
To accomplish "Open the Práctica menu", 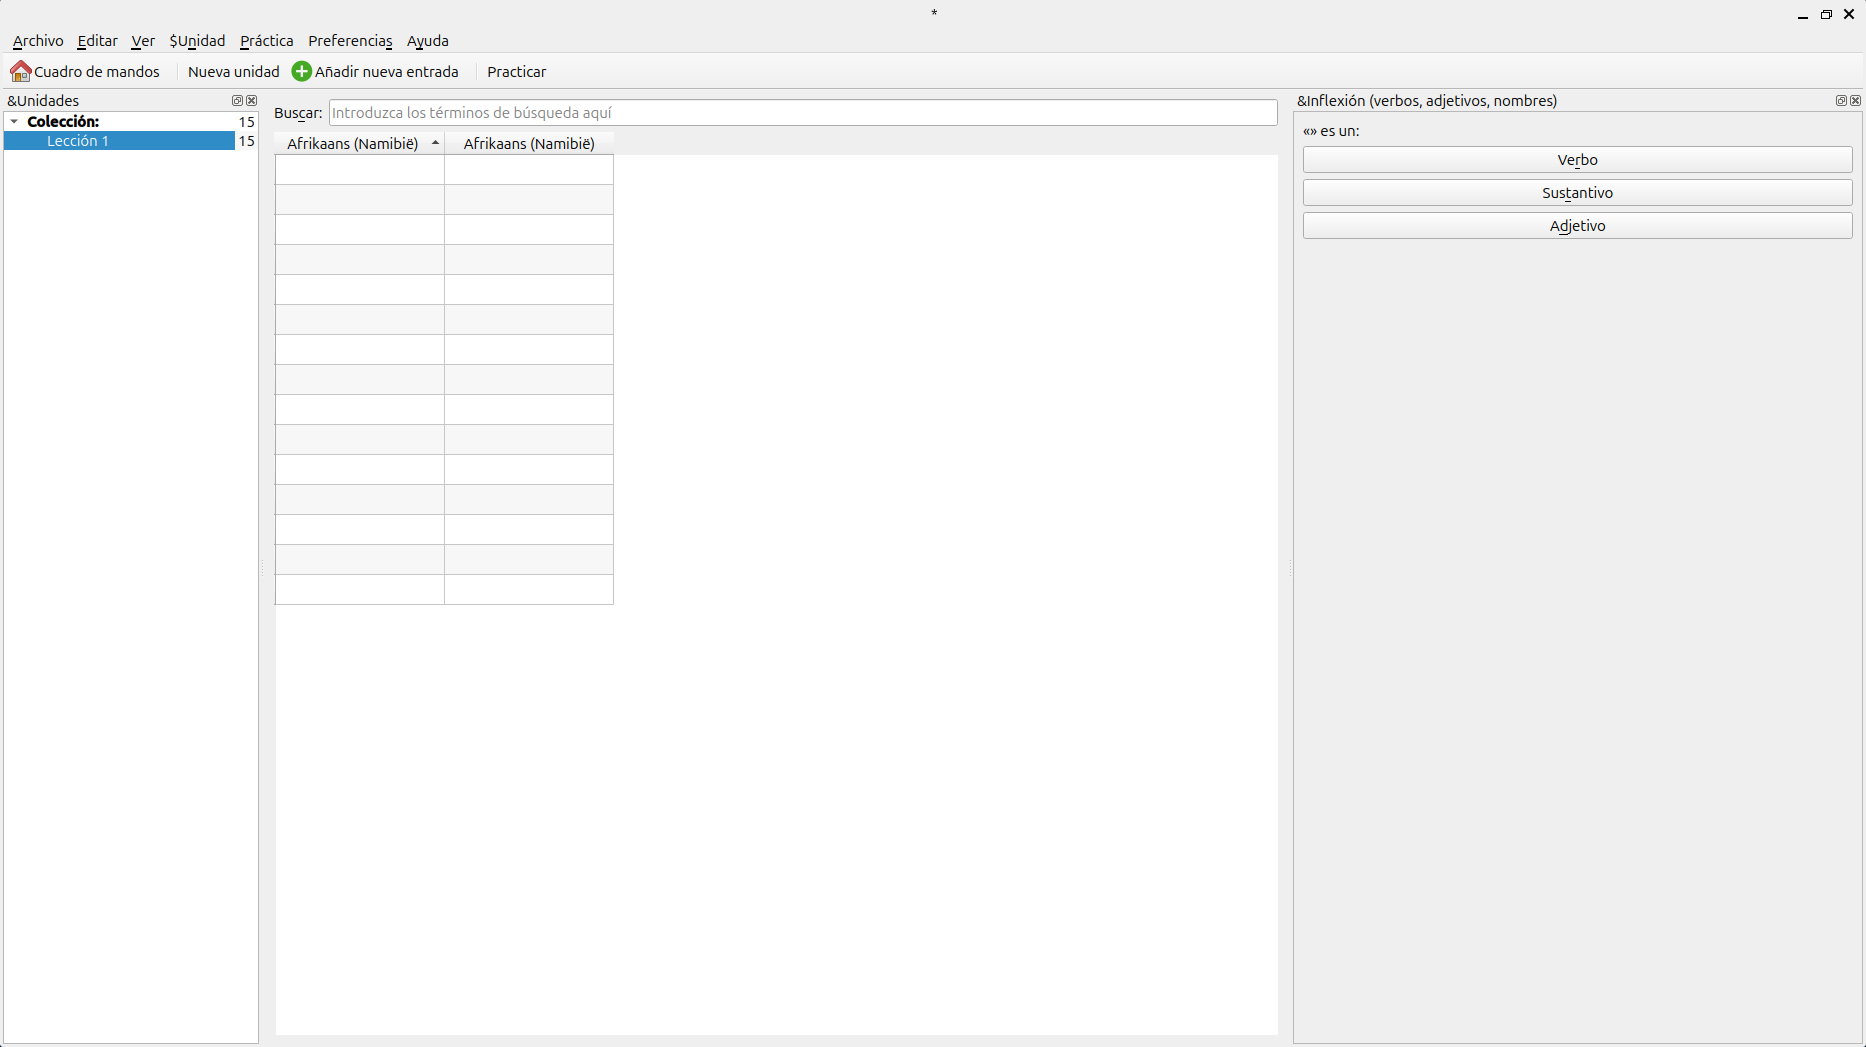I will coord(266,41).
